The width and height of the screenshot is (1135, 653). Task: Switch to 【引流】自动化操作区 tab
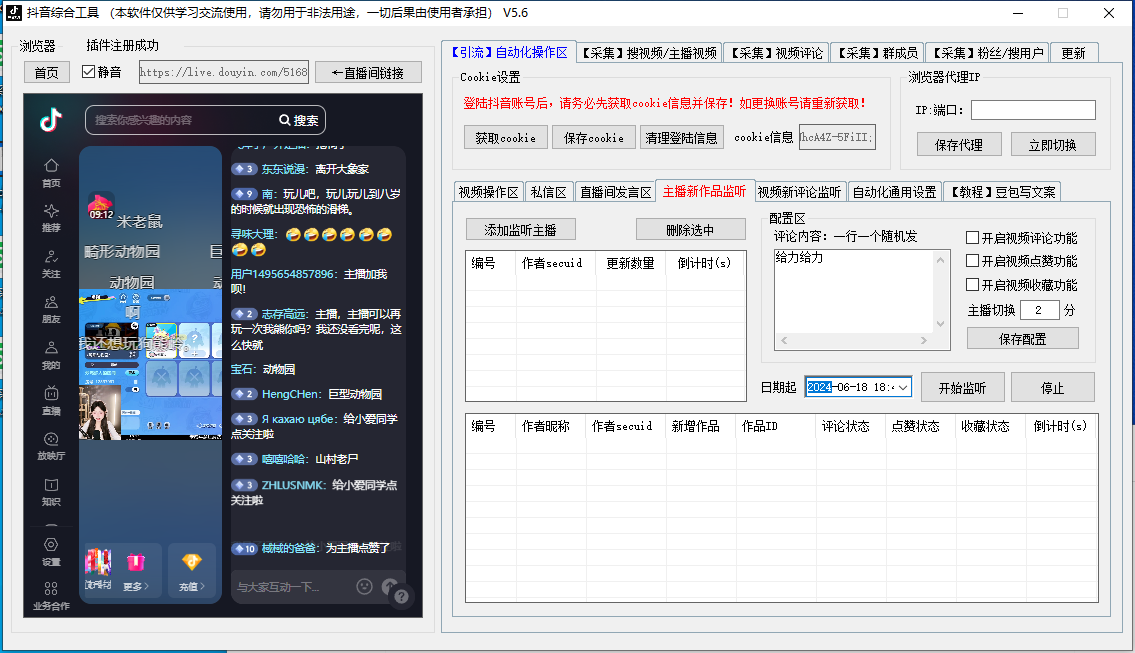coord(509,52)
